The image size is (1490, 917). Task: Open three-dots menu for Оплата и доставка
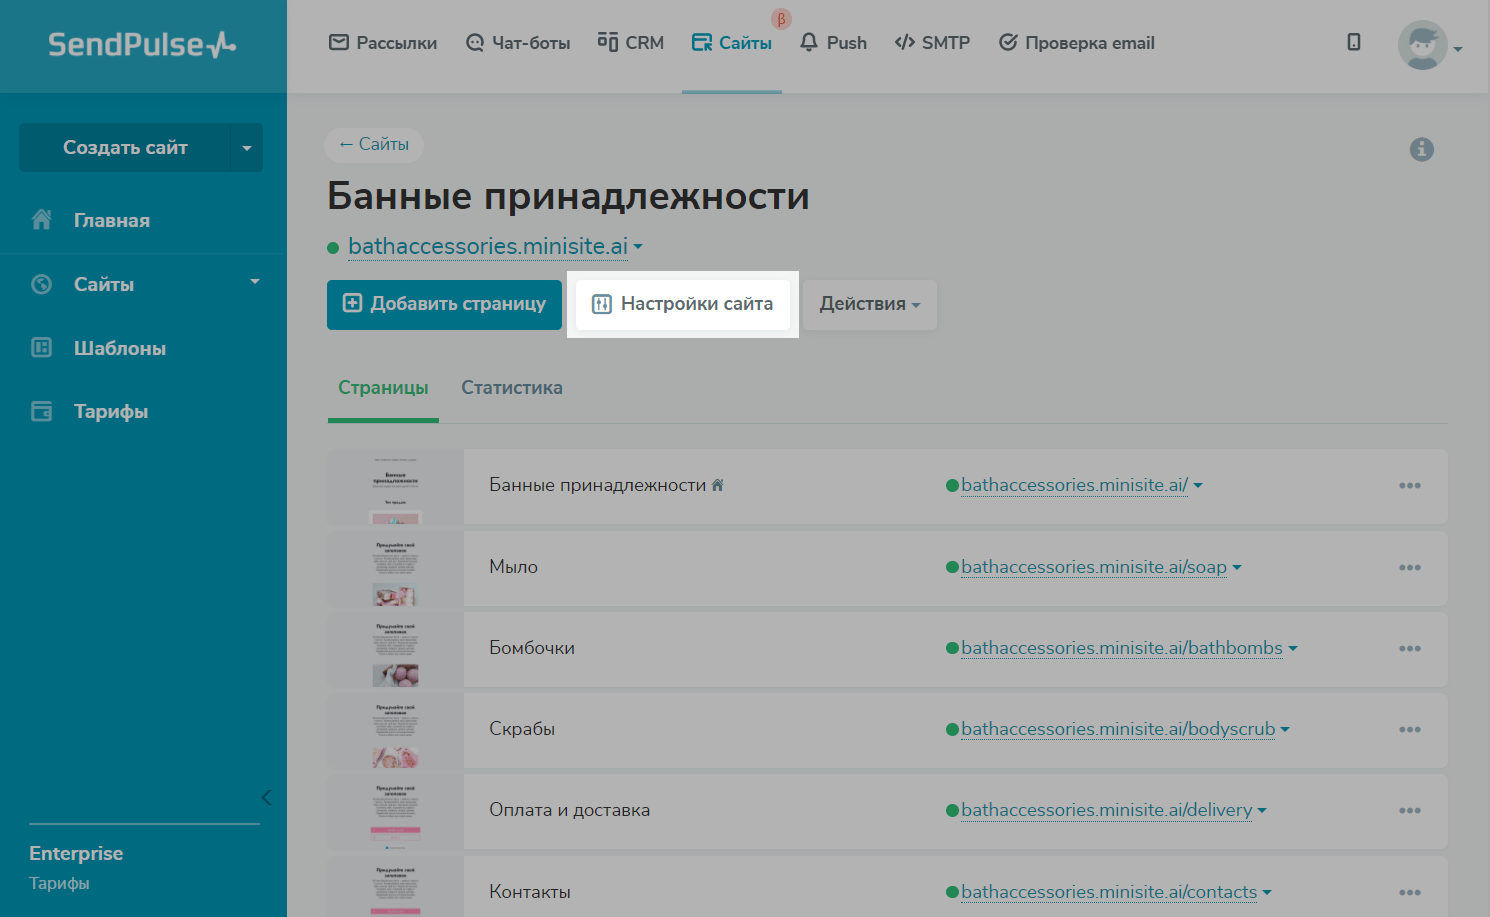(x=1409, y=811)
